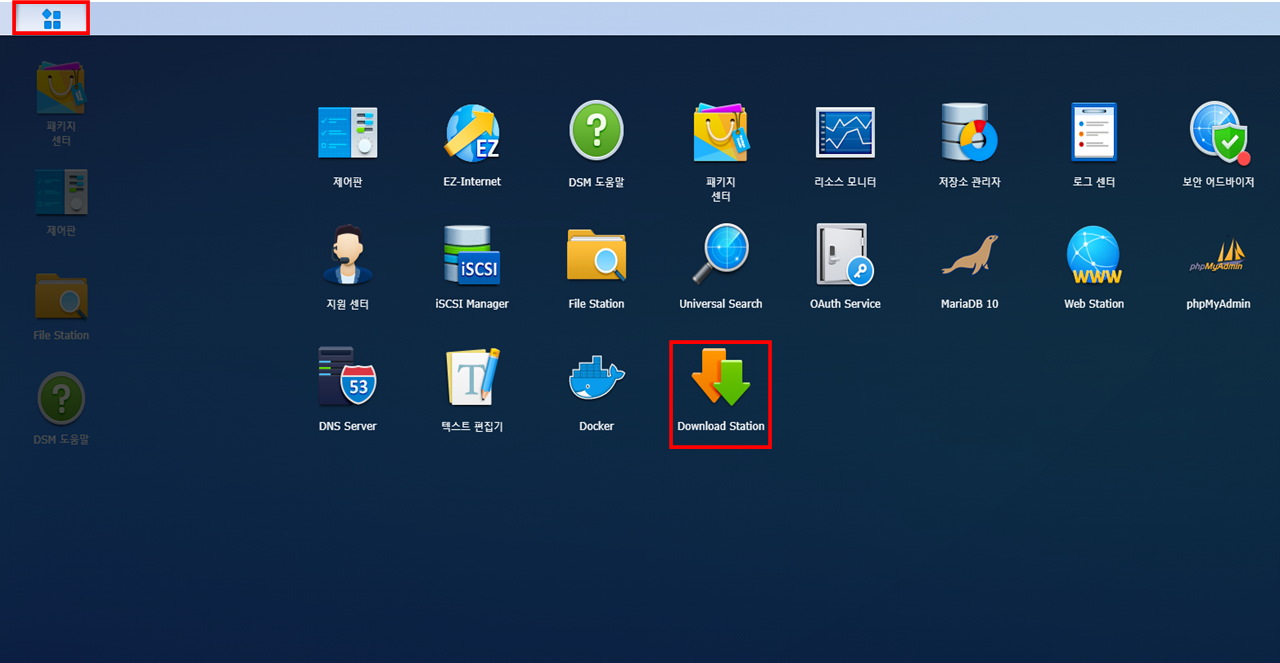Viewport: 1280px width, 663px height.
Task: Launch Web Station
Action: [x=1093, y=255]
